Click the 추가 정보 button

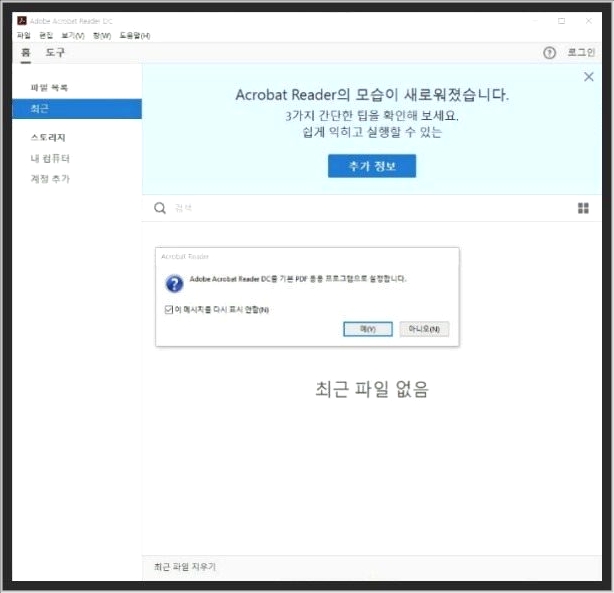[x=372, y=166]
